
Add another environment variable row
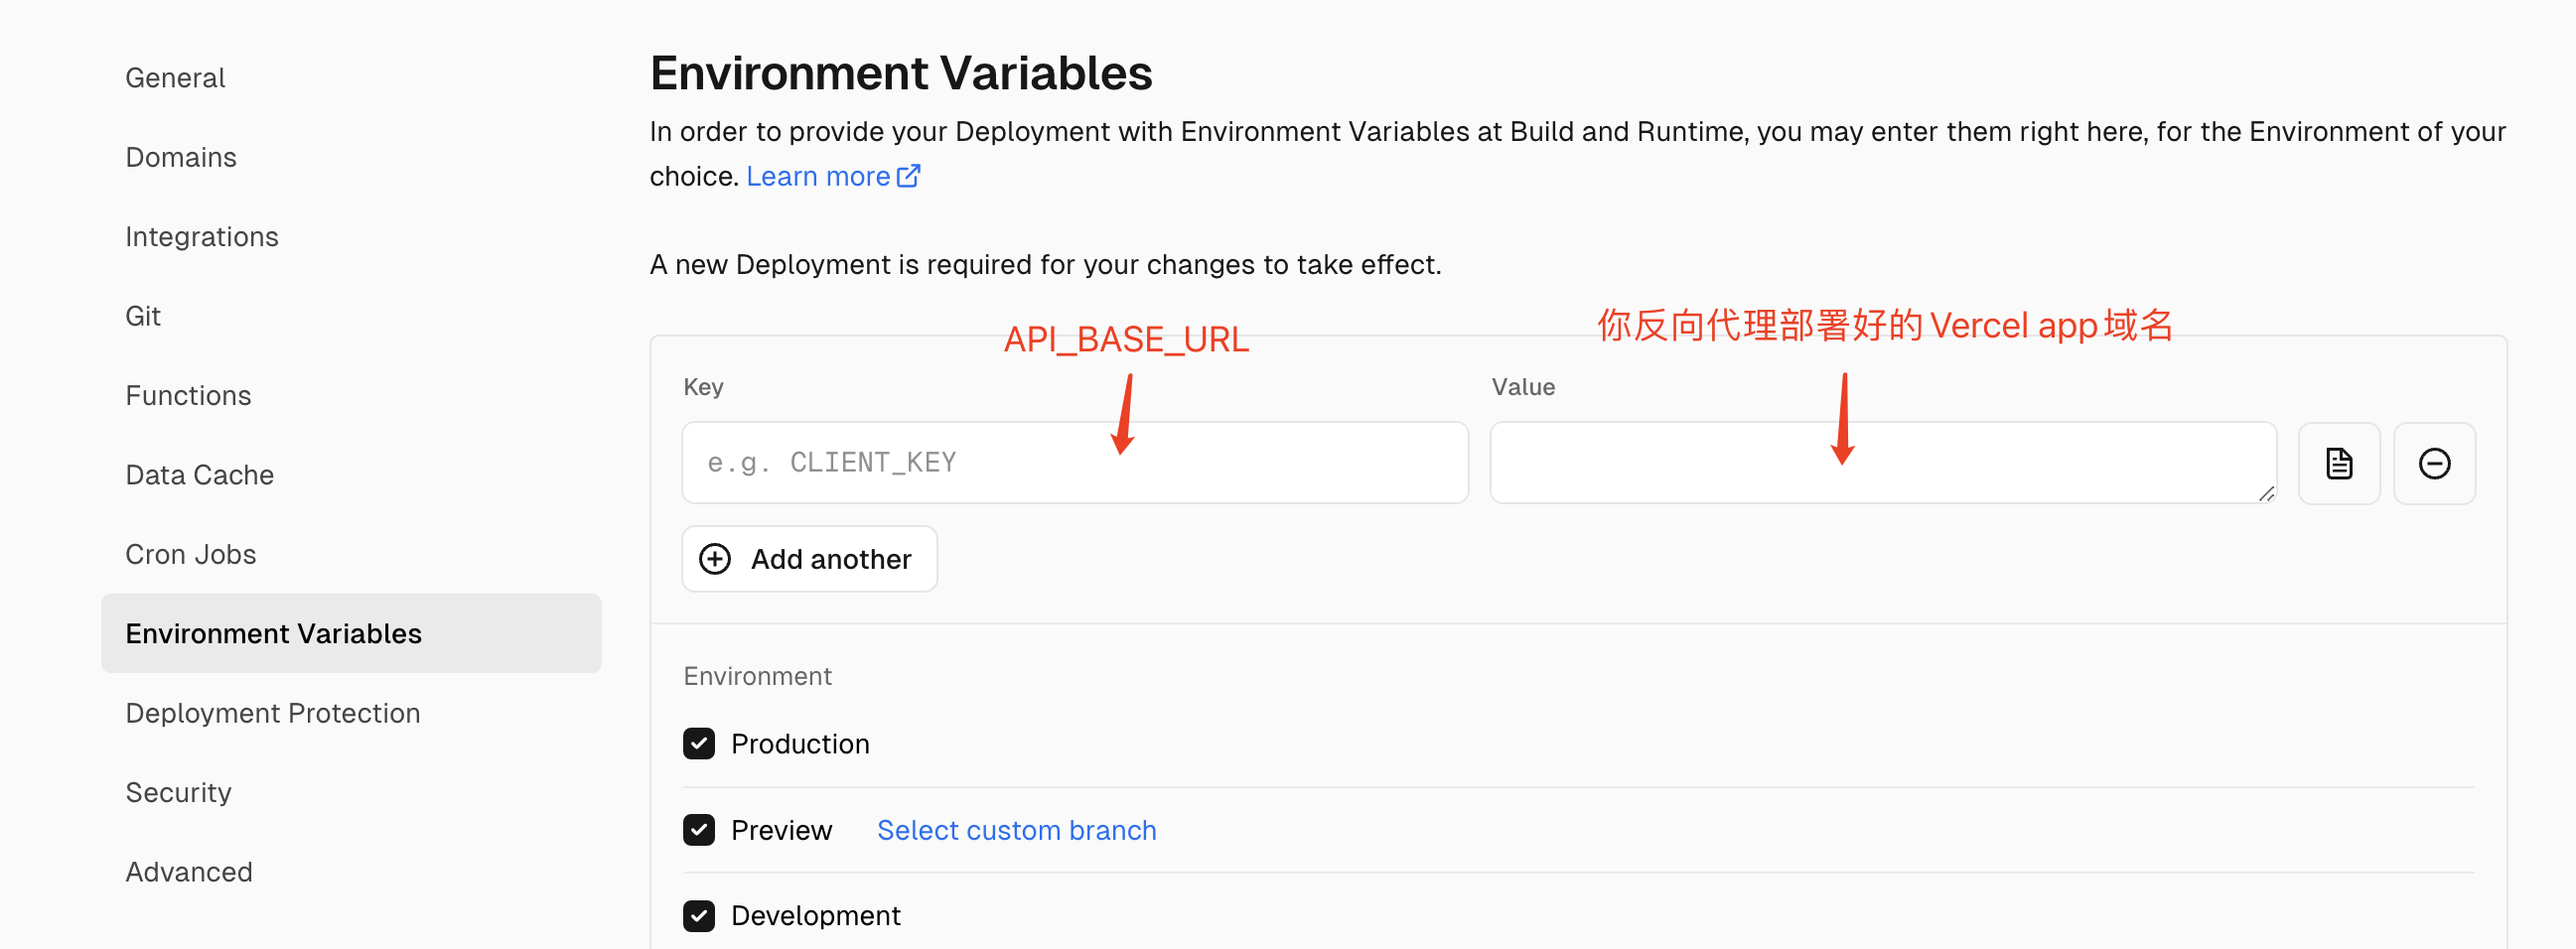(809, 558)
